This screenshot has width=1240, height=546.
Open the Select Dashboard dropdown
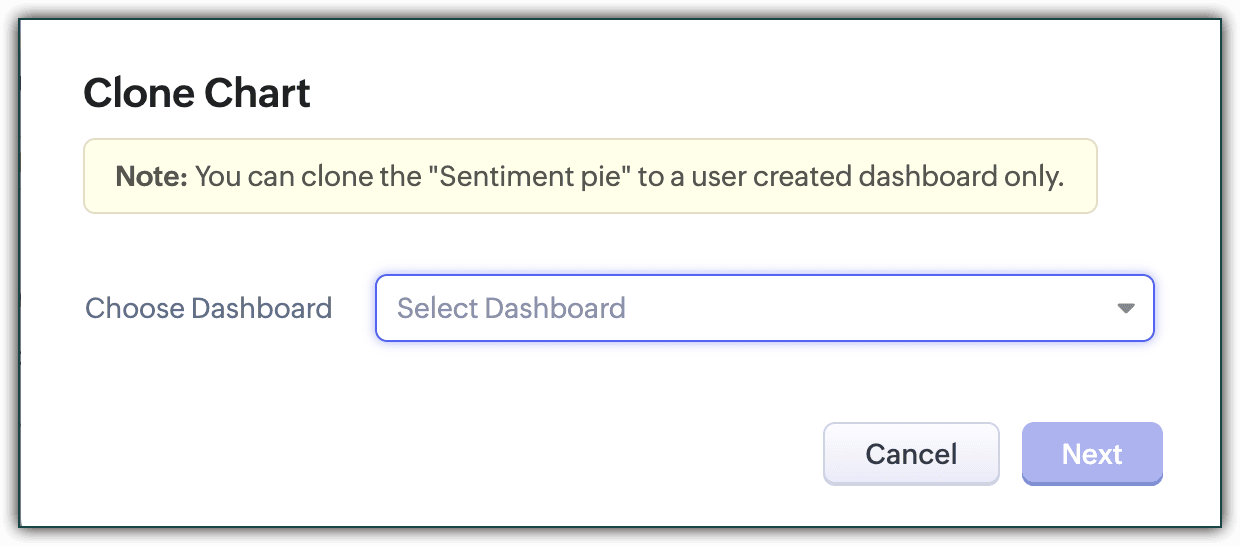pyautogui.click(x=764, y=308)
